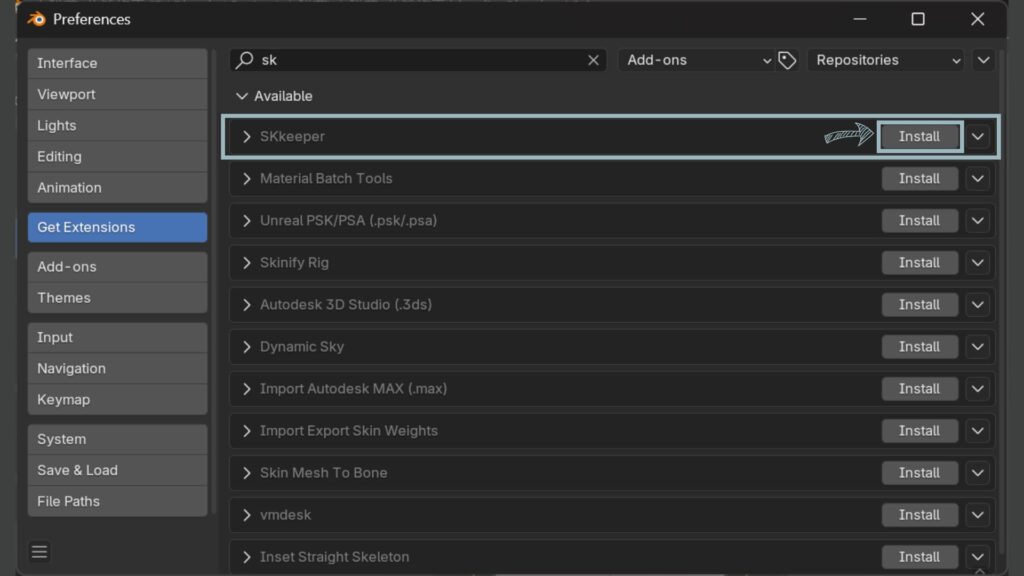The width and height of the screenshot is (1024, 576).
Task: Expand Inset Straight Skeleton entry
Action: pyautogui.click(x=246, y=557)
